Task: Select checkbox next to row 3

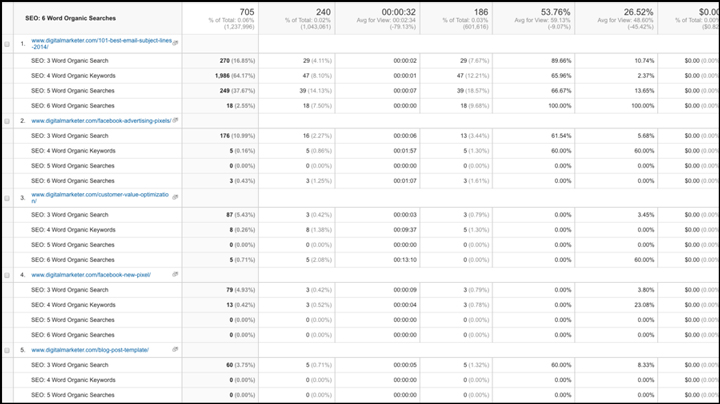Action: [9, 198]
